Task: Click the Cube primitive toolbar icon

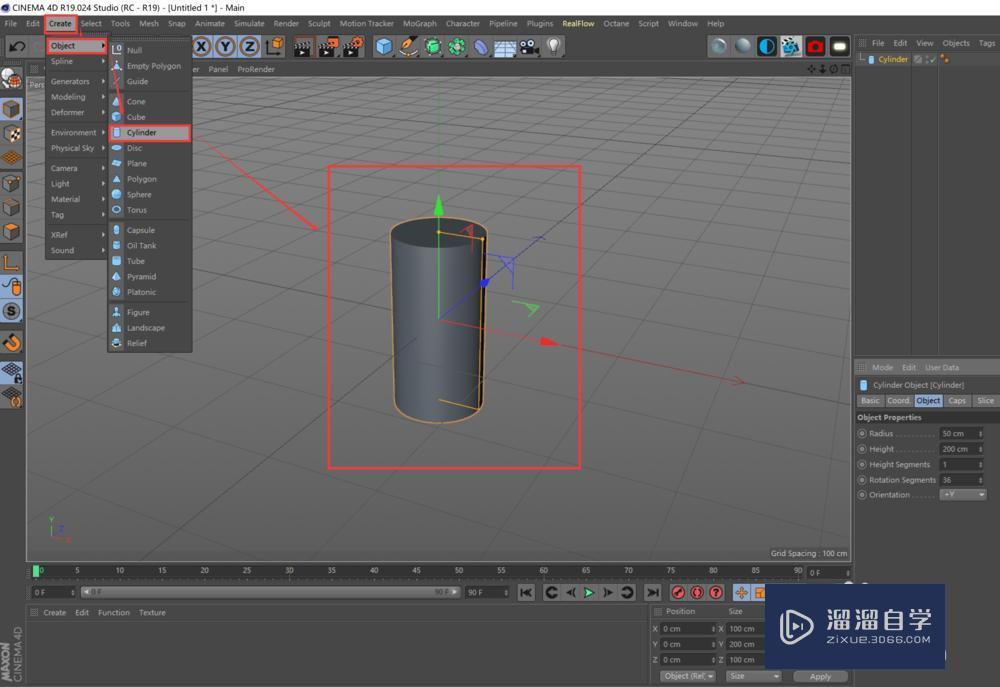Action: (383, 46)
